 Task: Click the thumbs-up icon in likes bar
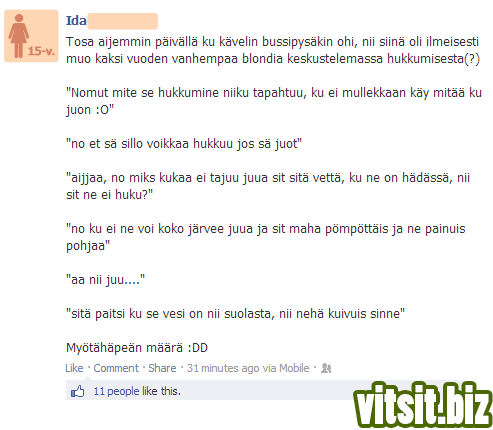78,391
